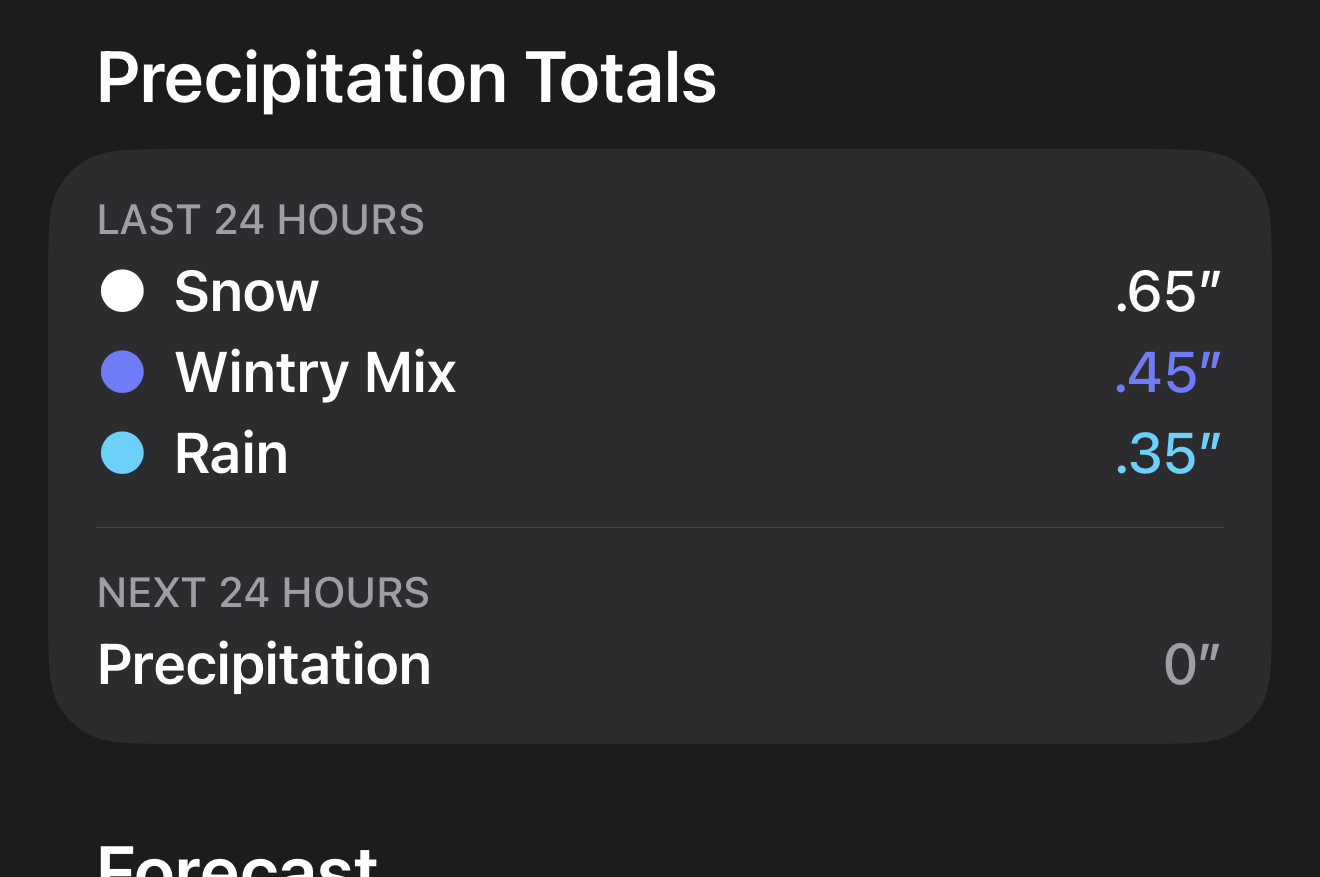Tap the .65" snow total value
The width and height of the screenshot is (1320, 877).
click(1168, 292)
